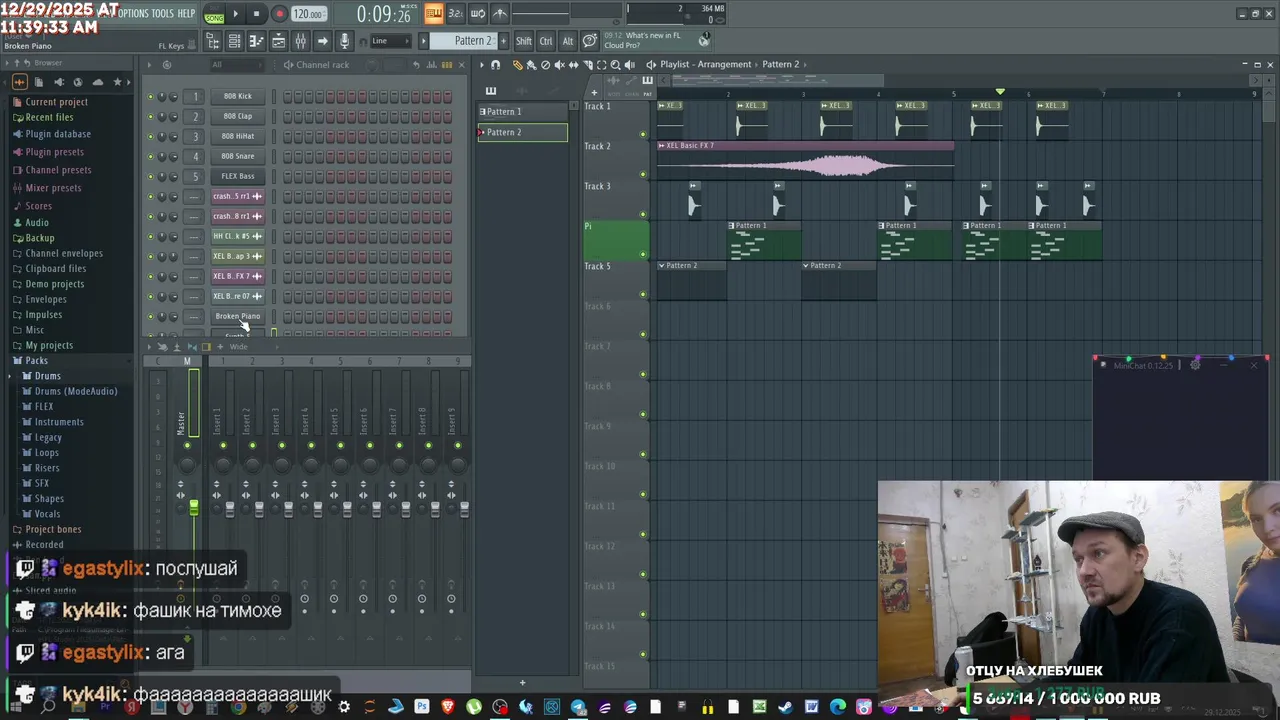Mute the FLEX Bass channel
The height and width of the screenshot is (720, 1280).
click(x=151, y=177)
